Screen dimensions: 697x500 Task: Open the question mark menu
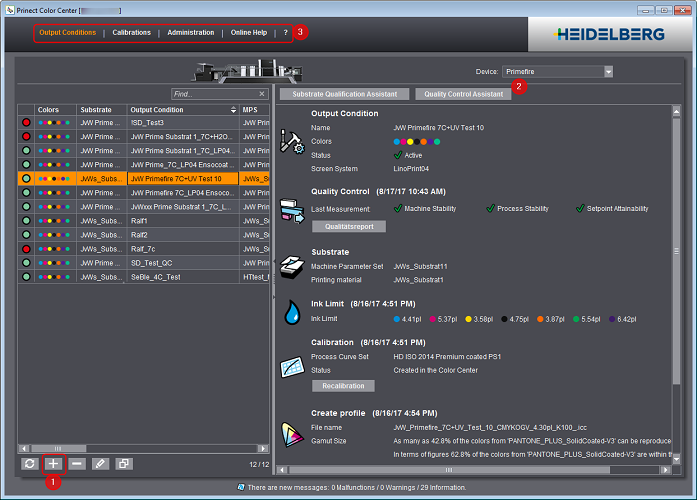285,32
